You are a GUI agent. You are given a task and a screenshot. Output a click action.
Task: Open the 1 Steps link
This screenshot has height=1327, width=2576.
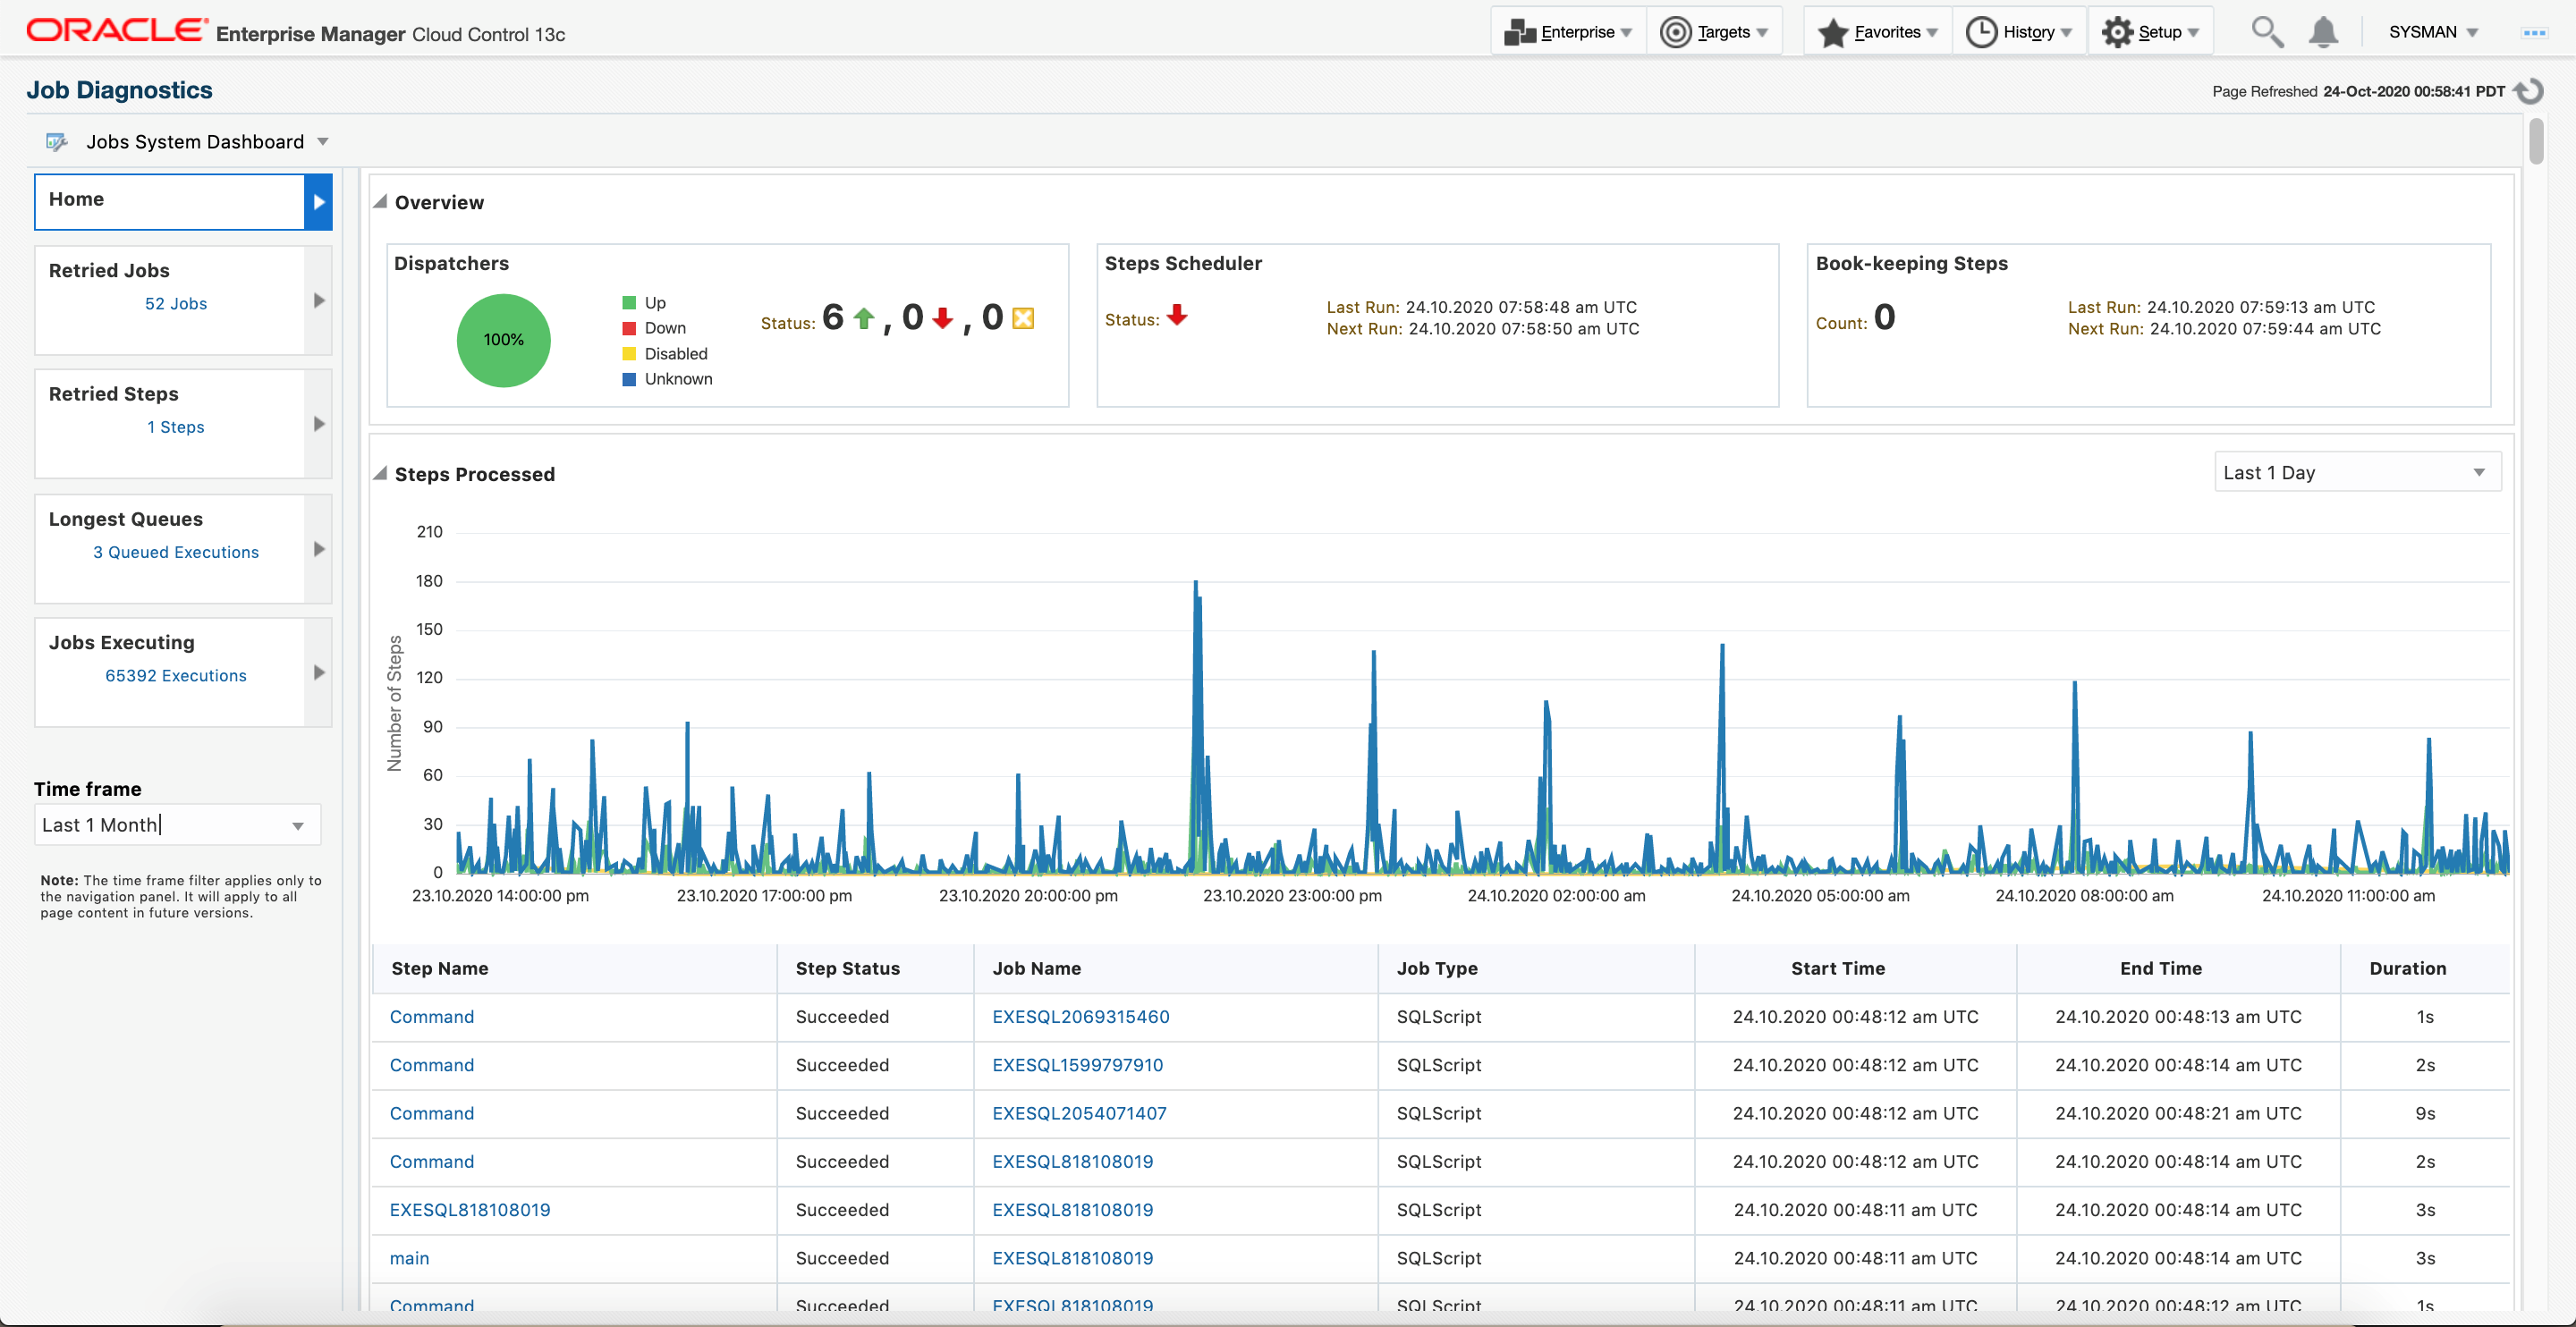pos(176,427)
